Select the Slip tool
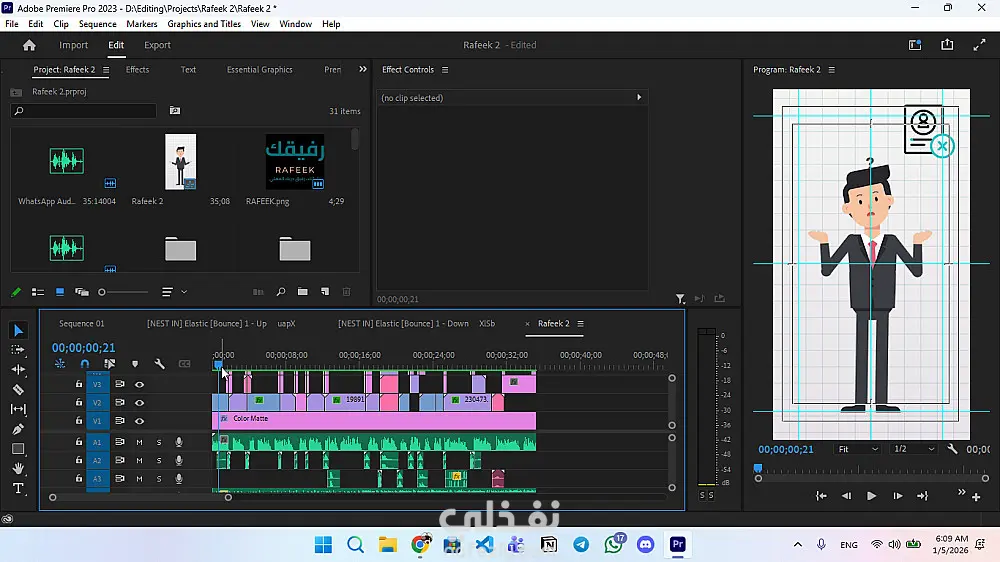 pyautogui.click(x=18, y=409)
